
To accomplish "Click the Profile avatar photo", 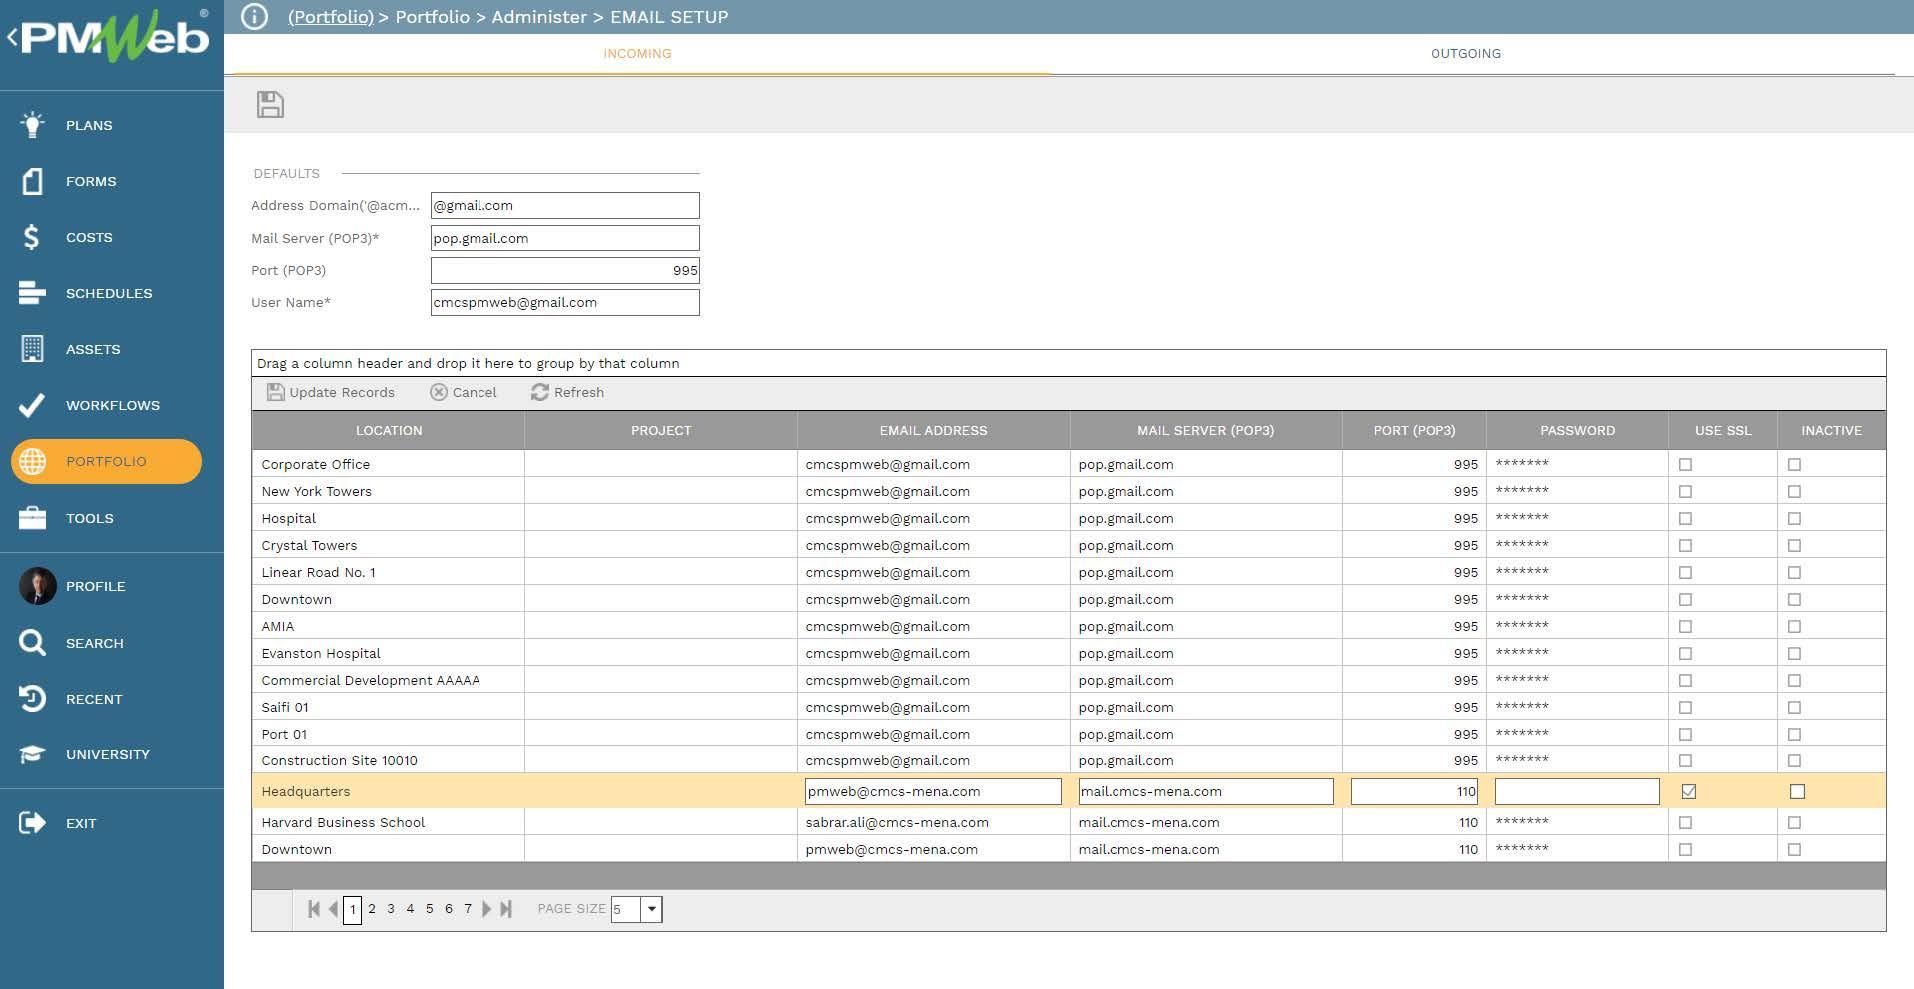I will (38, 586).
